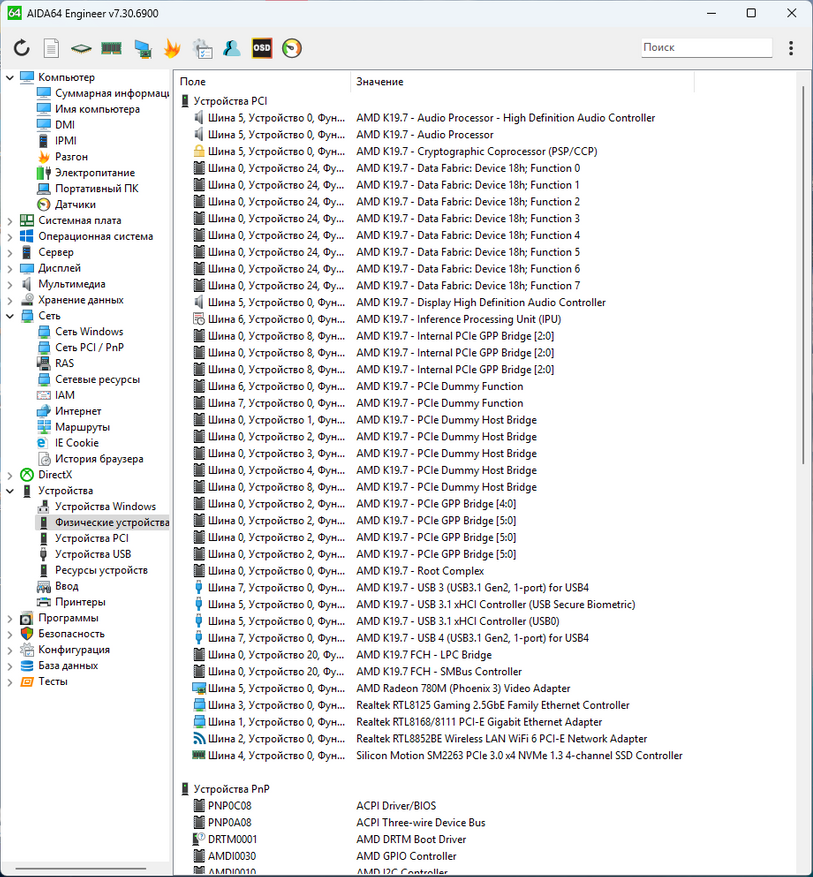
Task: Click the Refresh toolbar icon
Action: [x=22, y=48]
